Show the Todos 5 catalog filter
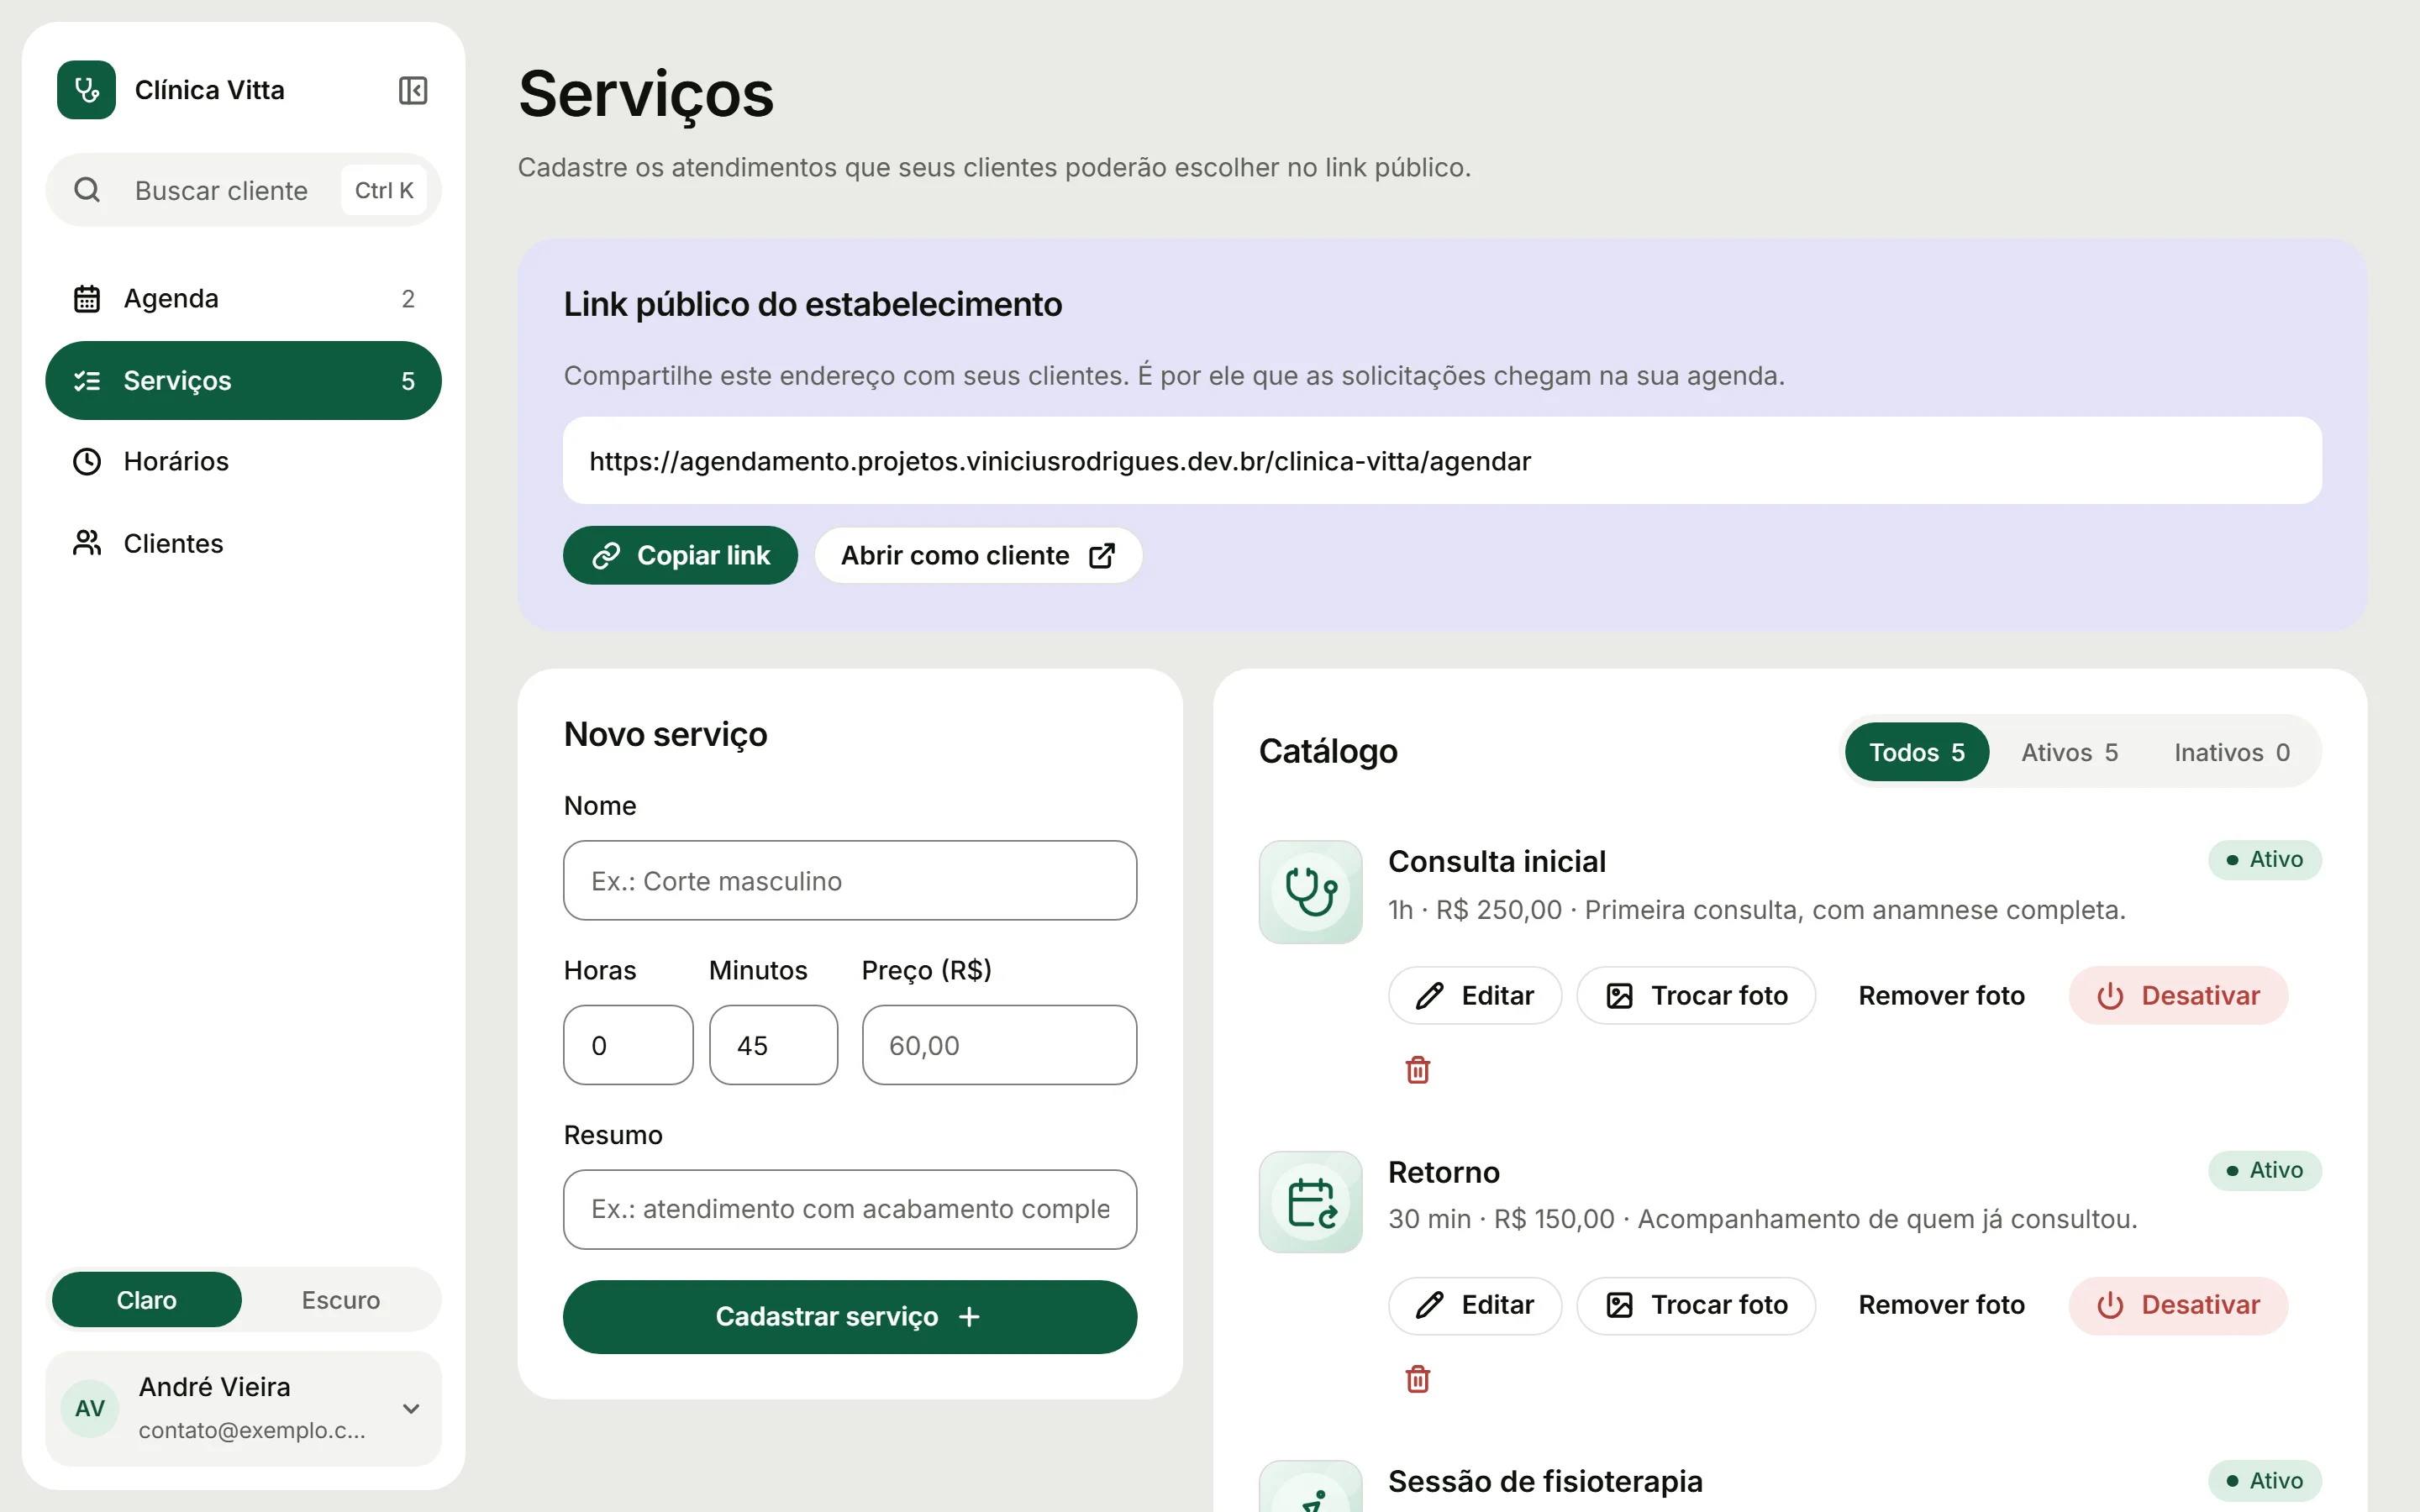Image resolution: width=2420 pixels, height=1512 pixels. 1916,752
